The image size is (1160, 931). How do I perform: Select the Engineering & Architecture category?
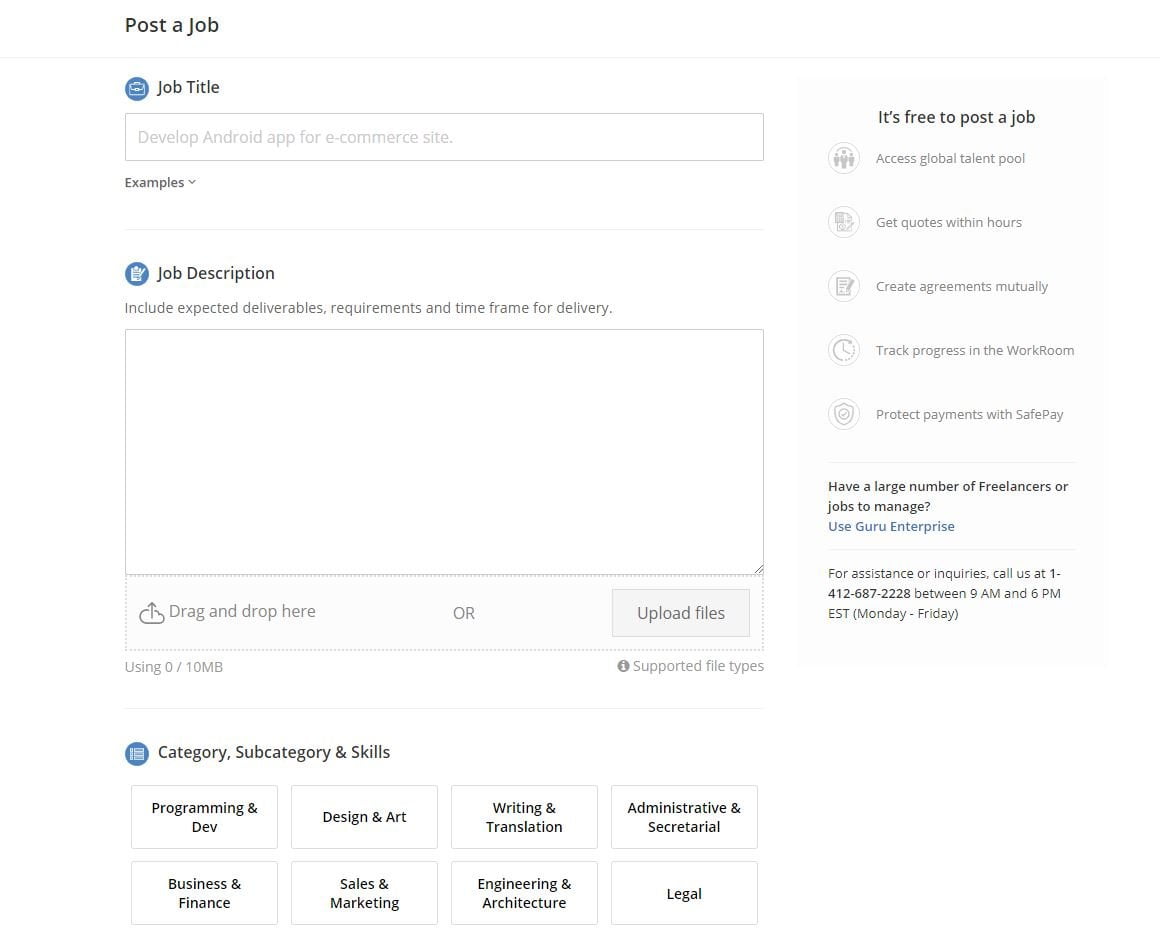point(524,893)
